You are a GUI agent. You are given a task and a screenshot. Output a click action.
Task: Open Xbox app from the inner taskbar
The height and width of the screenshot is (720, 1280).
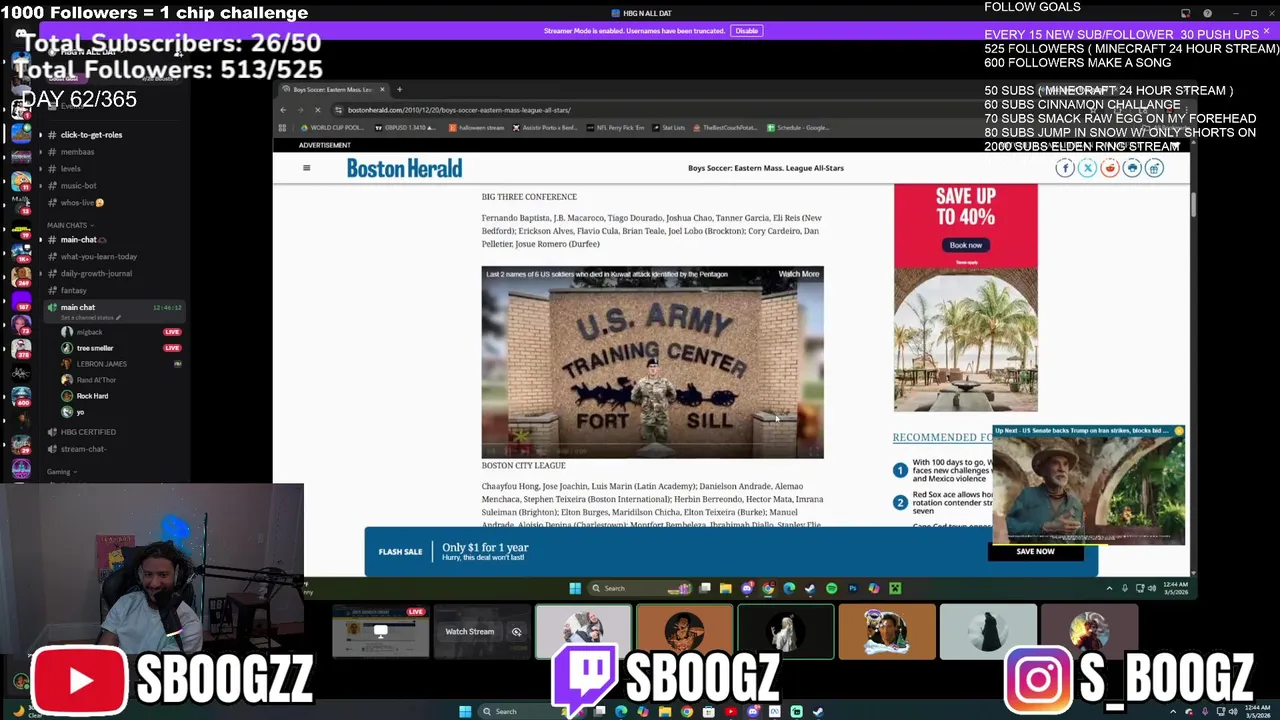(895, 588)
